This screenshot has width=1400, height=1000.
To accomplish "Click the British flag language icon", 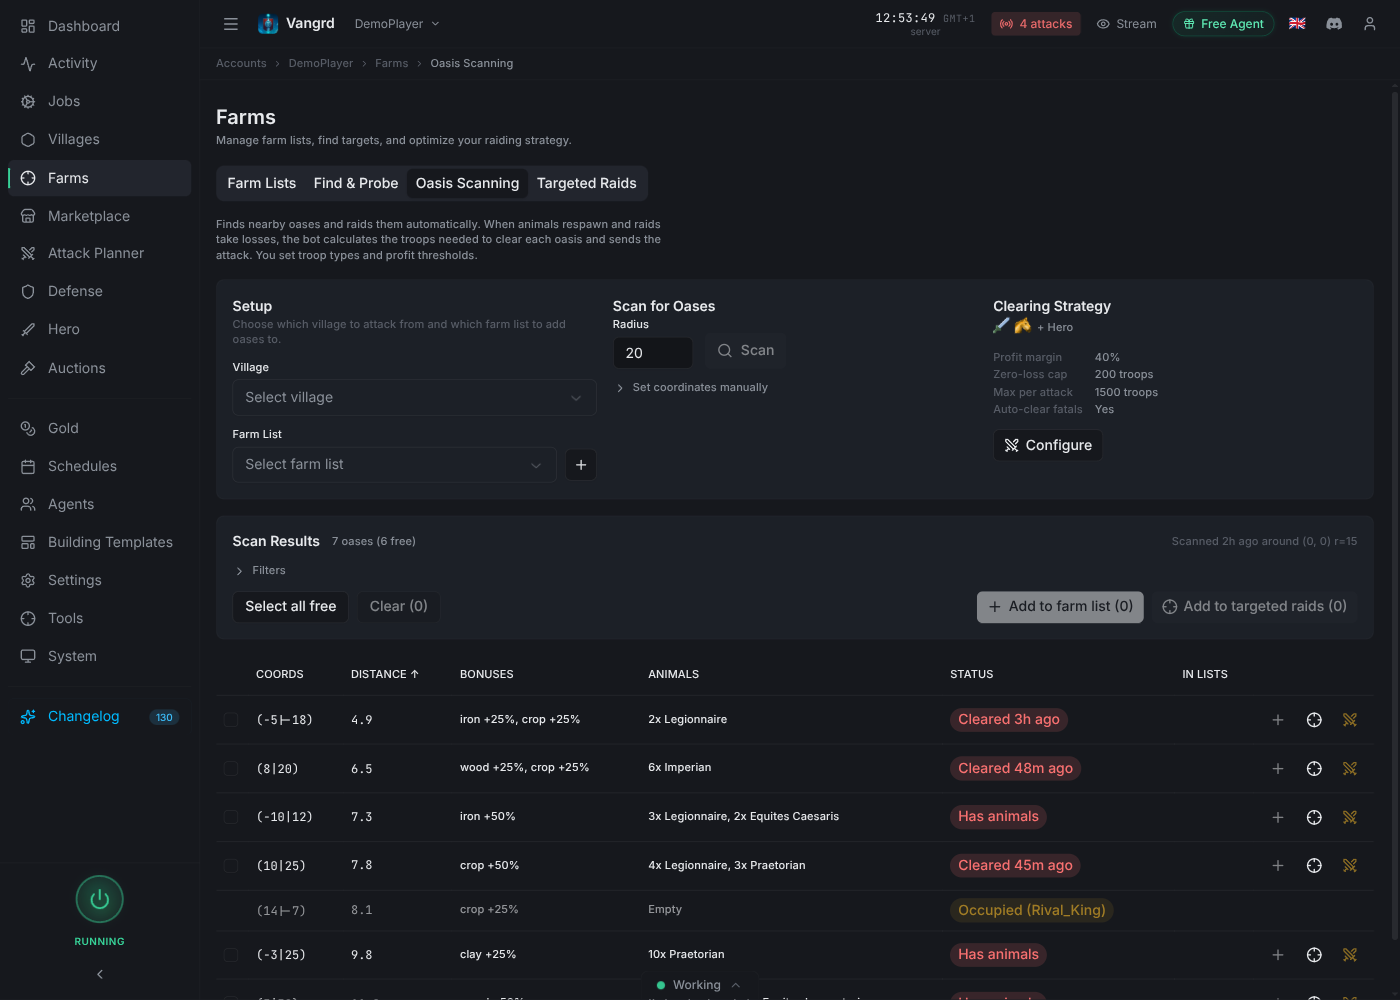I will pyautogui.click(x=1297, y=23).
